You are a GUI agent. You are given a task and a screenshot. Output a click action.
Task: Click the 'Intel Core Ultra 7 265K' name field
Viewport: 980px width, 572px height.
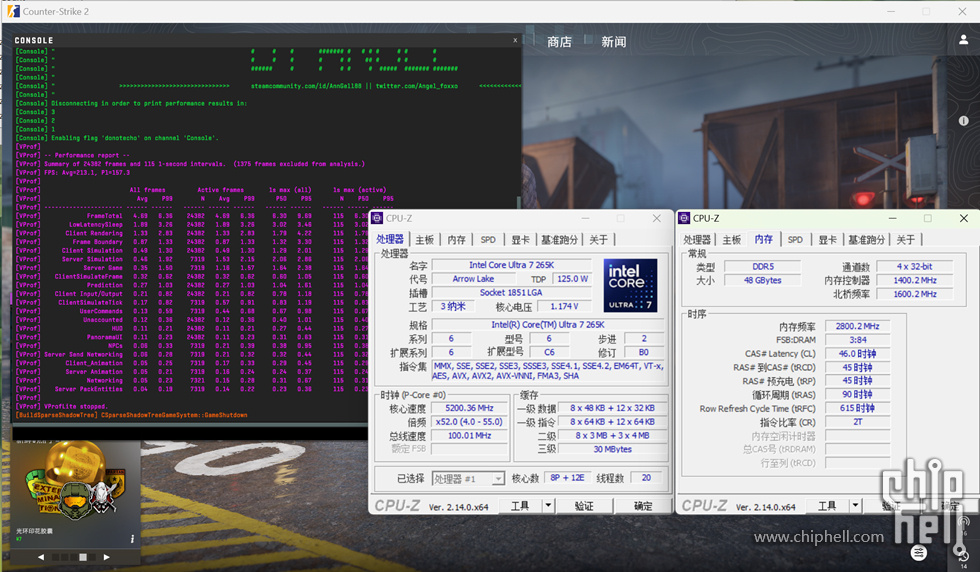[511, 265]
